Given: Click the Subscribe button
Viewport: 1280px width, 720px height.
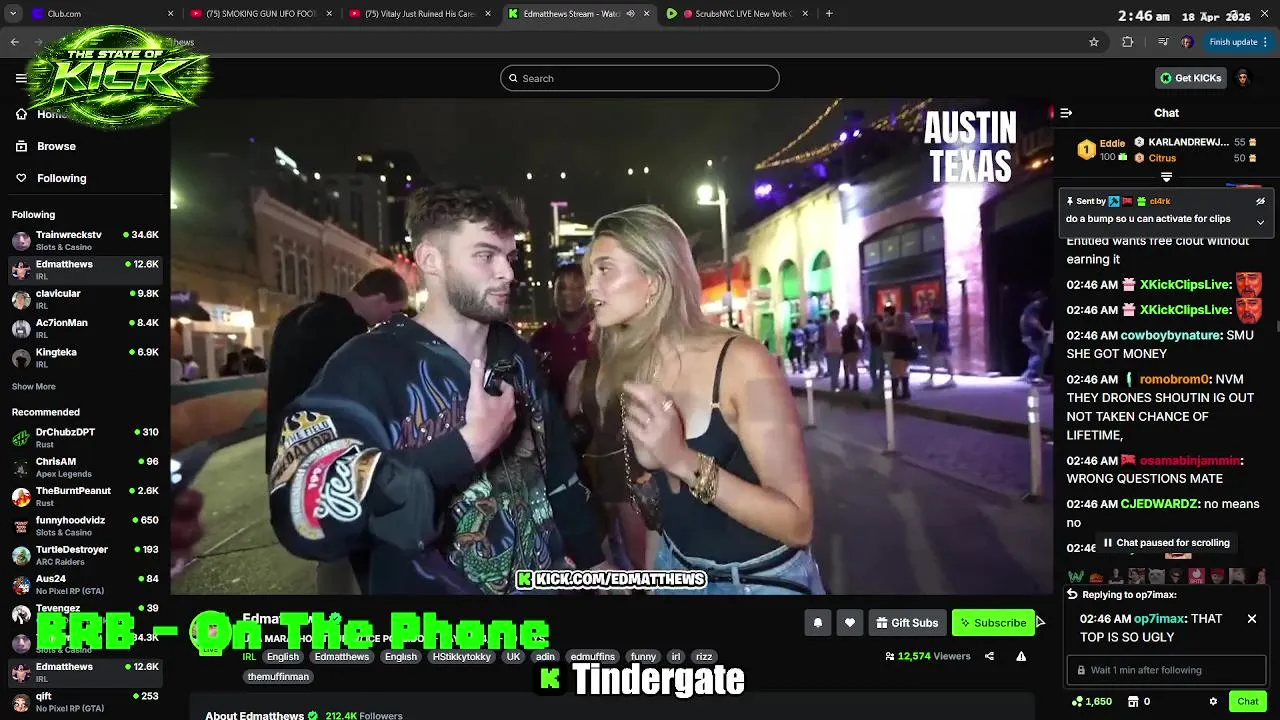Looking at the screenshot, I should click(x=993, y=622).
